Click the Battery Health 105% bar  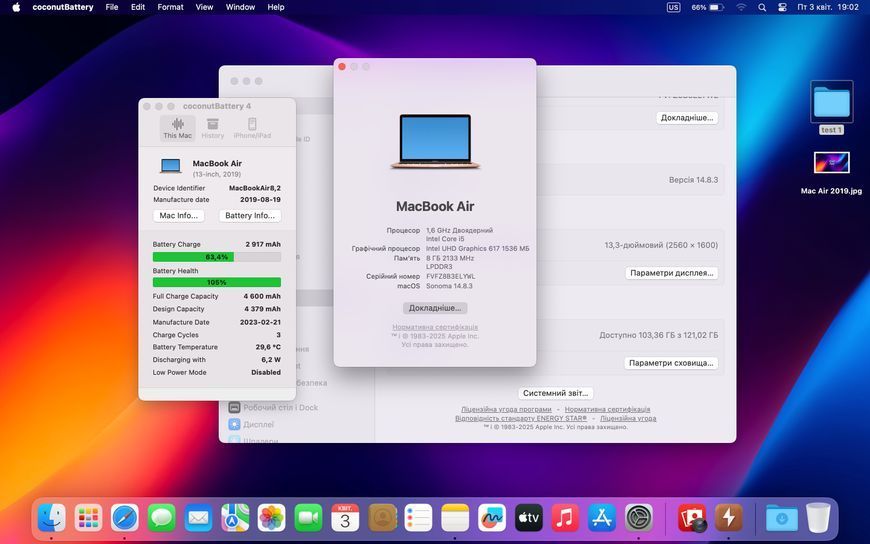pos(216,283)
